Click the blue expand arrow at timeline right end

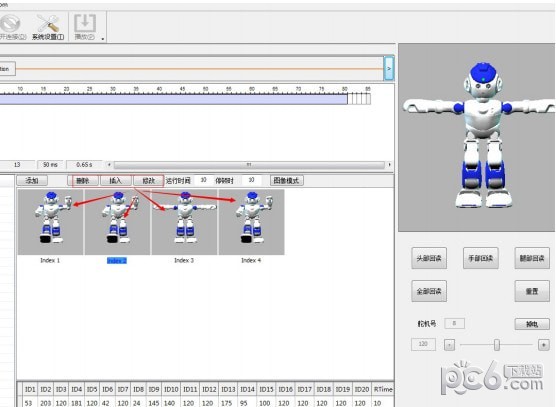coord(389,68)
